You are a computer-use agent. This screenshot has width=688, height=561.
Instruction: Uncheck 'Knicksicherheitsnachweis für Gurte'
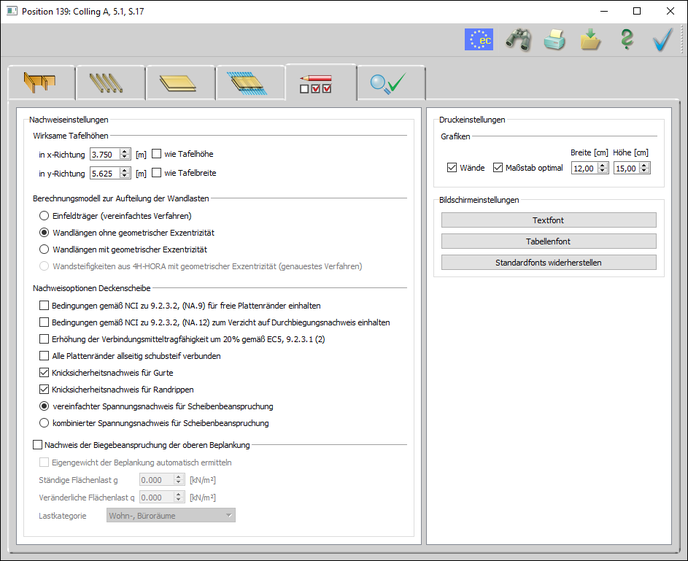point(44,372)
